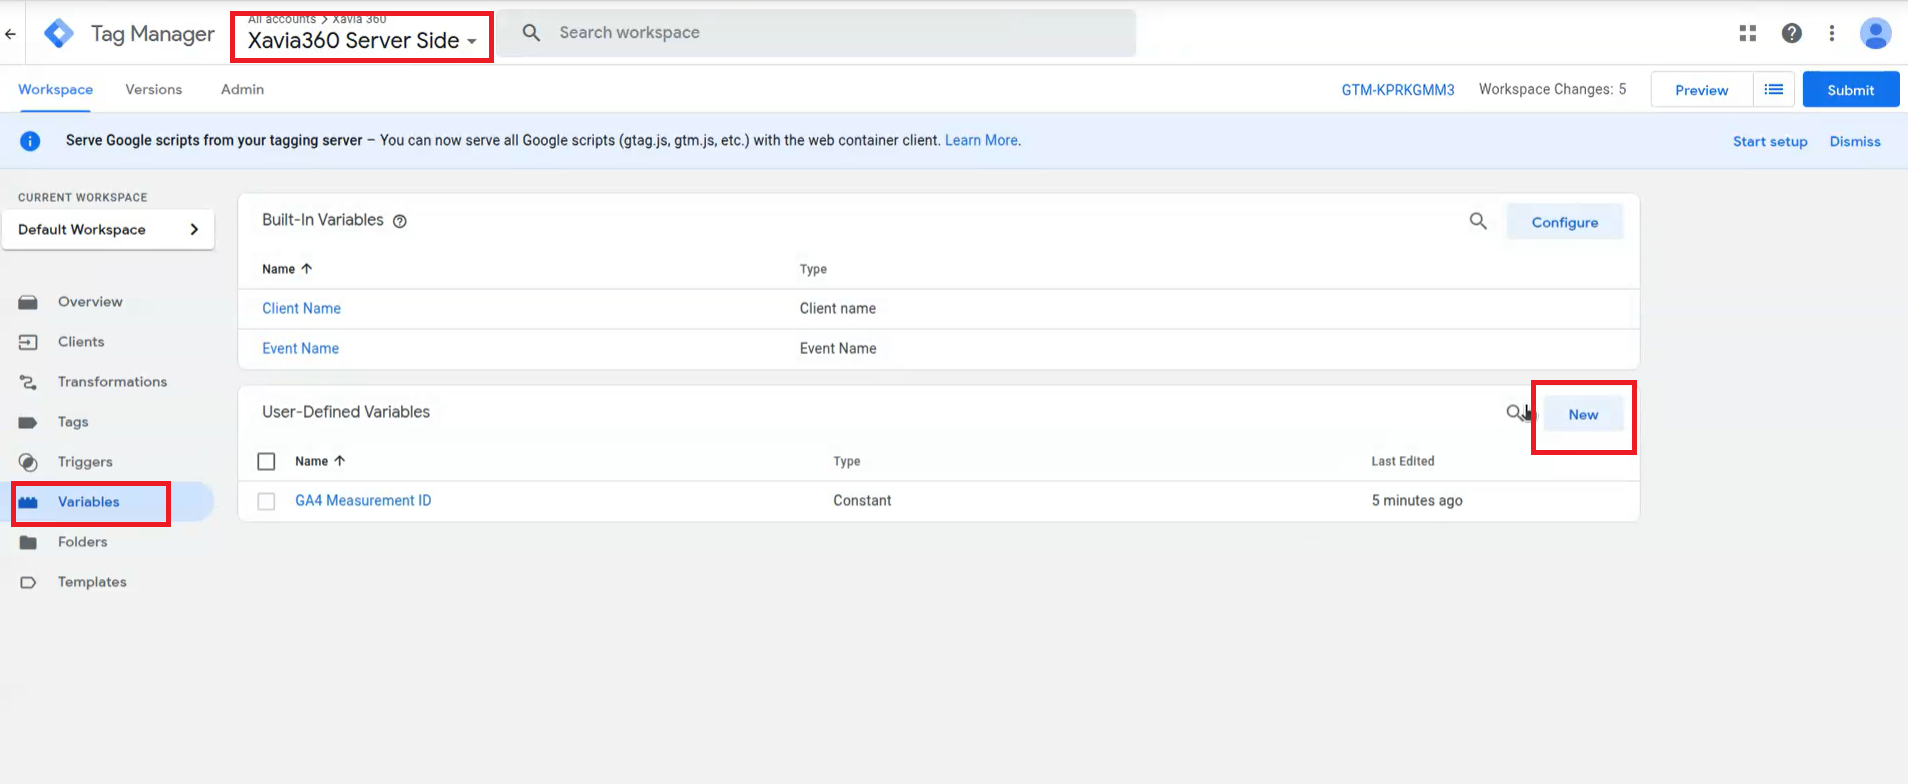The height and width of the screenshot is (784, 1908).
Task: Dismiss the tagging server banner
Action: click(x=1855, y=141)
